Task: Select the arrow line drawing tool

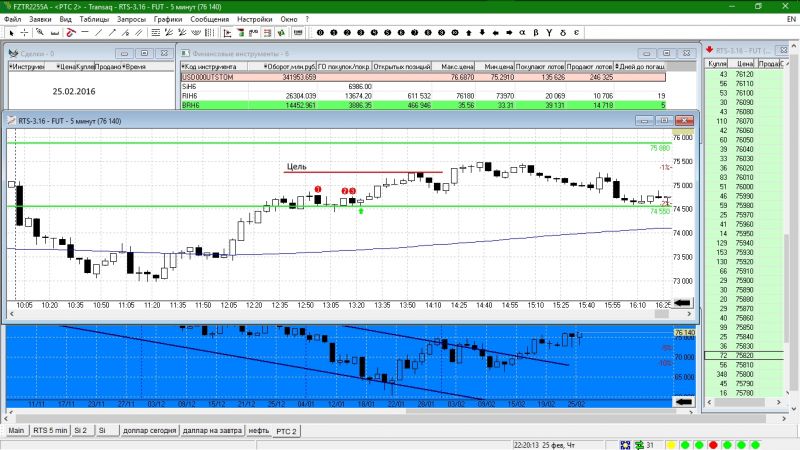Action: point(112,33)
